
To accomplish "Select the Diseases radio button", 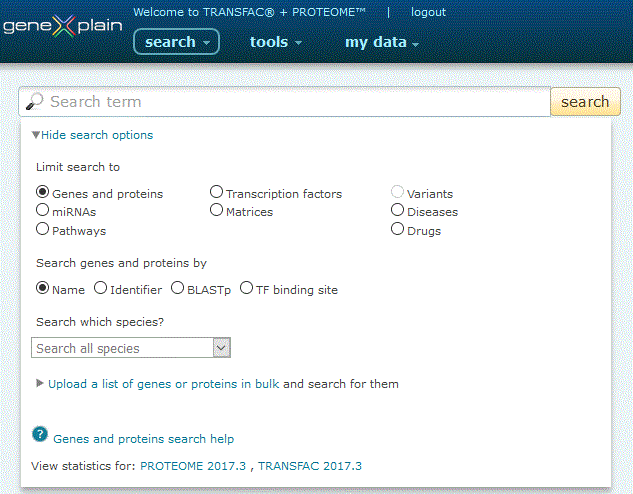I will point(397,210).
